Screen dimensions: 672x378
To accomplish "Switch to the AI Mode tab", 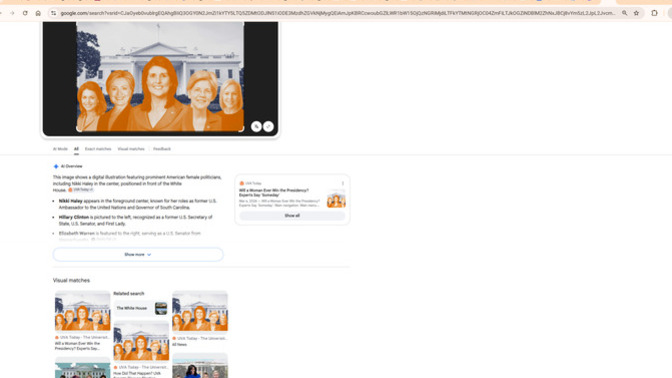I will [60, 149].
